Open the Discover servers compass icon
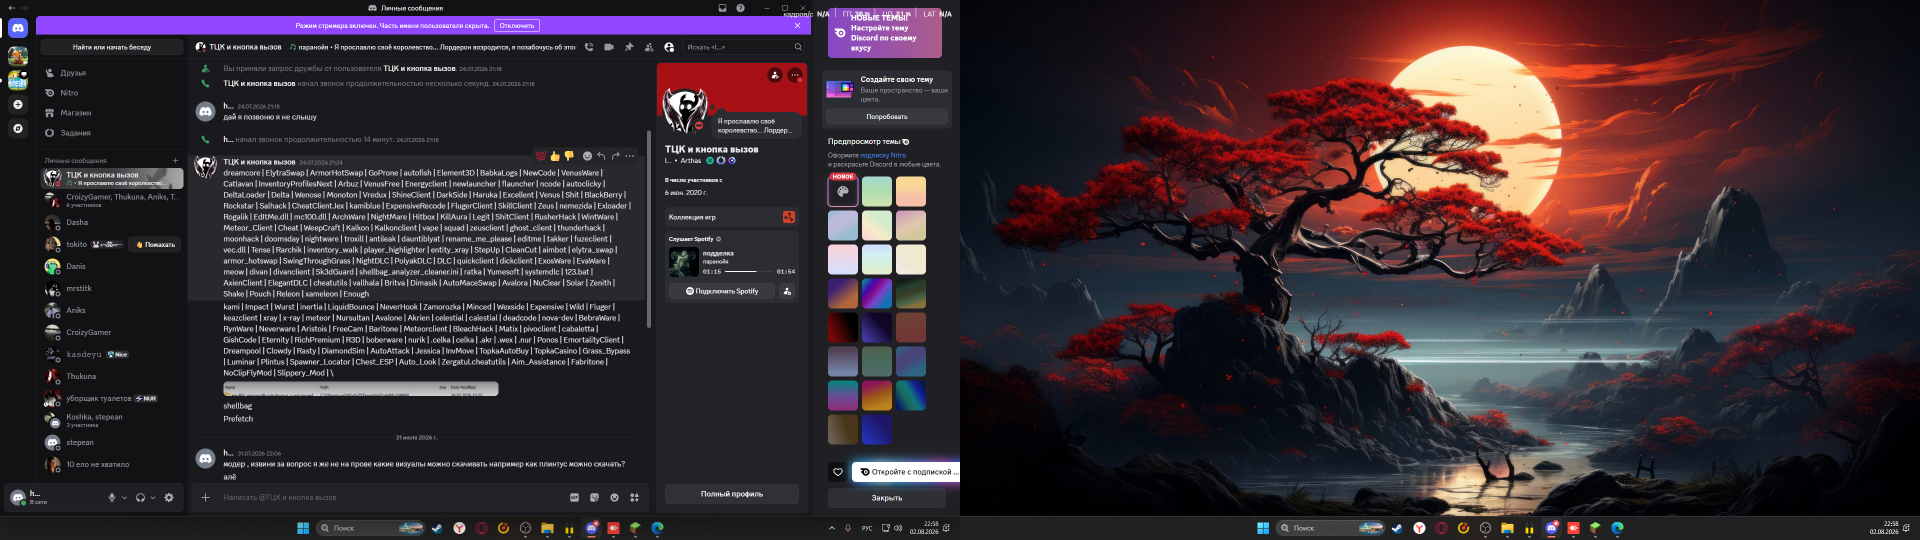Screen dimensions: 1920x540 pos(18,128)
